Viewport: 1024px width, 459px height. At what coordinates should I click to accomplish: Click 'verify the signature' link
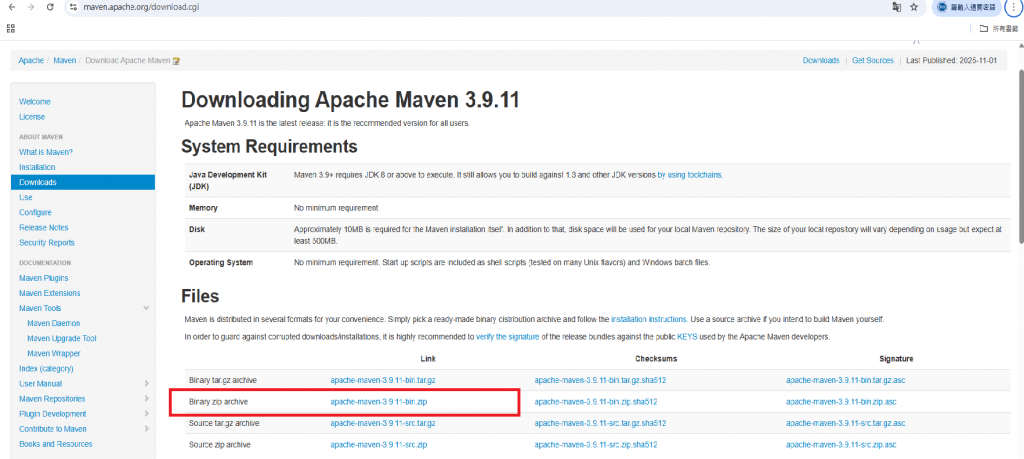click(507, 337)
